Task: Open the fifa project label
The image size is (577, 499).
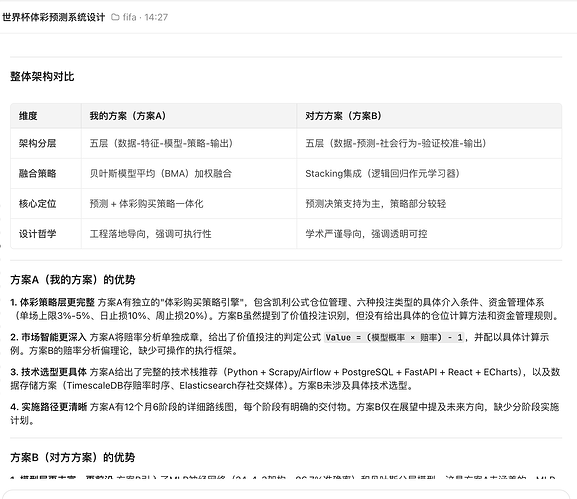Action: click(x=130, y=17)
